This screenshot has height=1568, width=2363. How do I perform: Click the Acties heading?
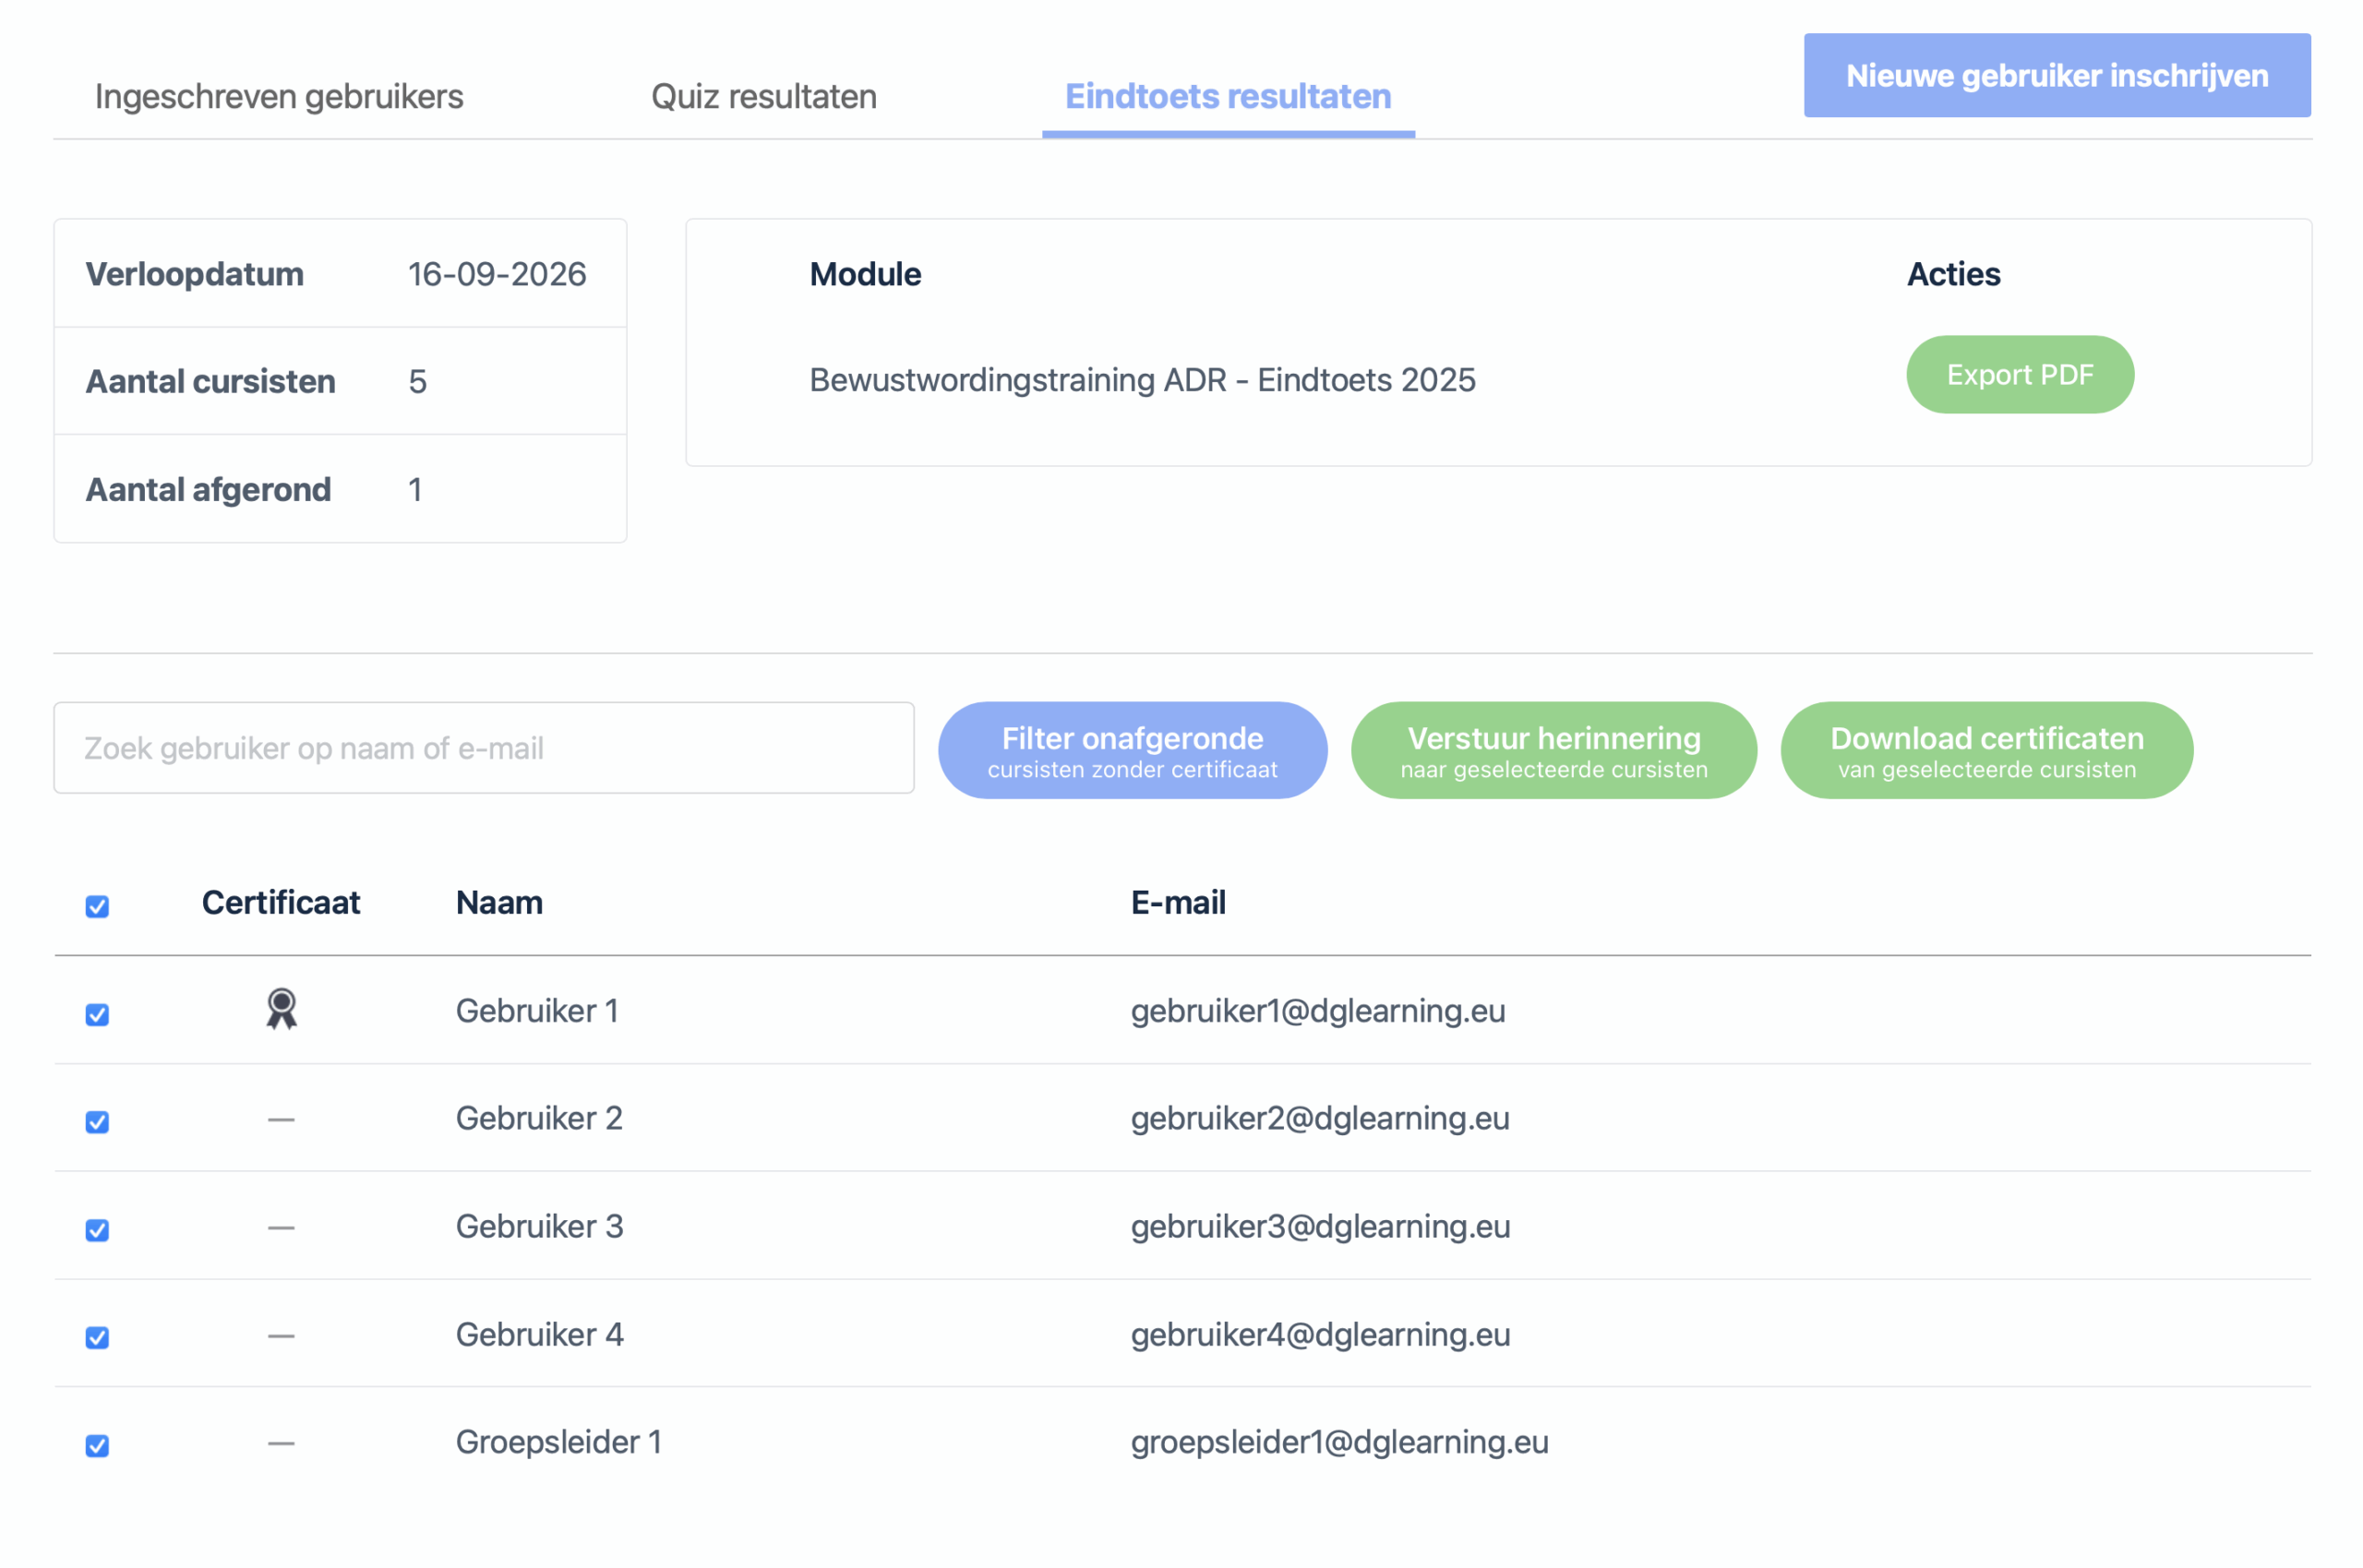1952,274
